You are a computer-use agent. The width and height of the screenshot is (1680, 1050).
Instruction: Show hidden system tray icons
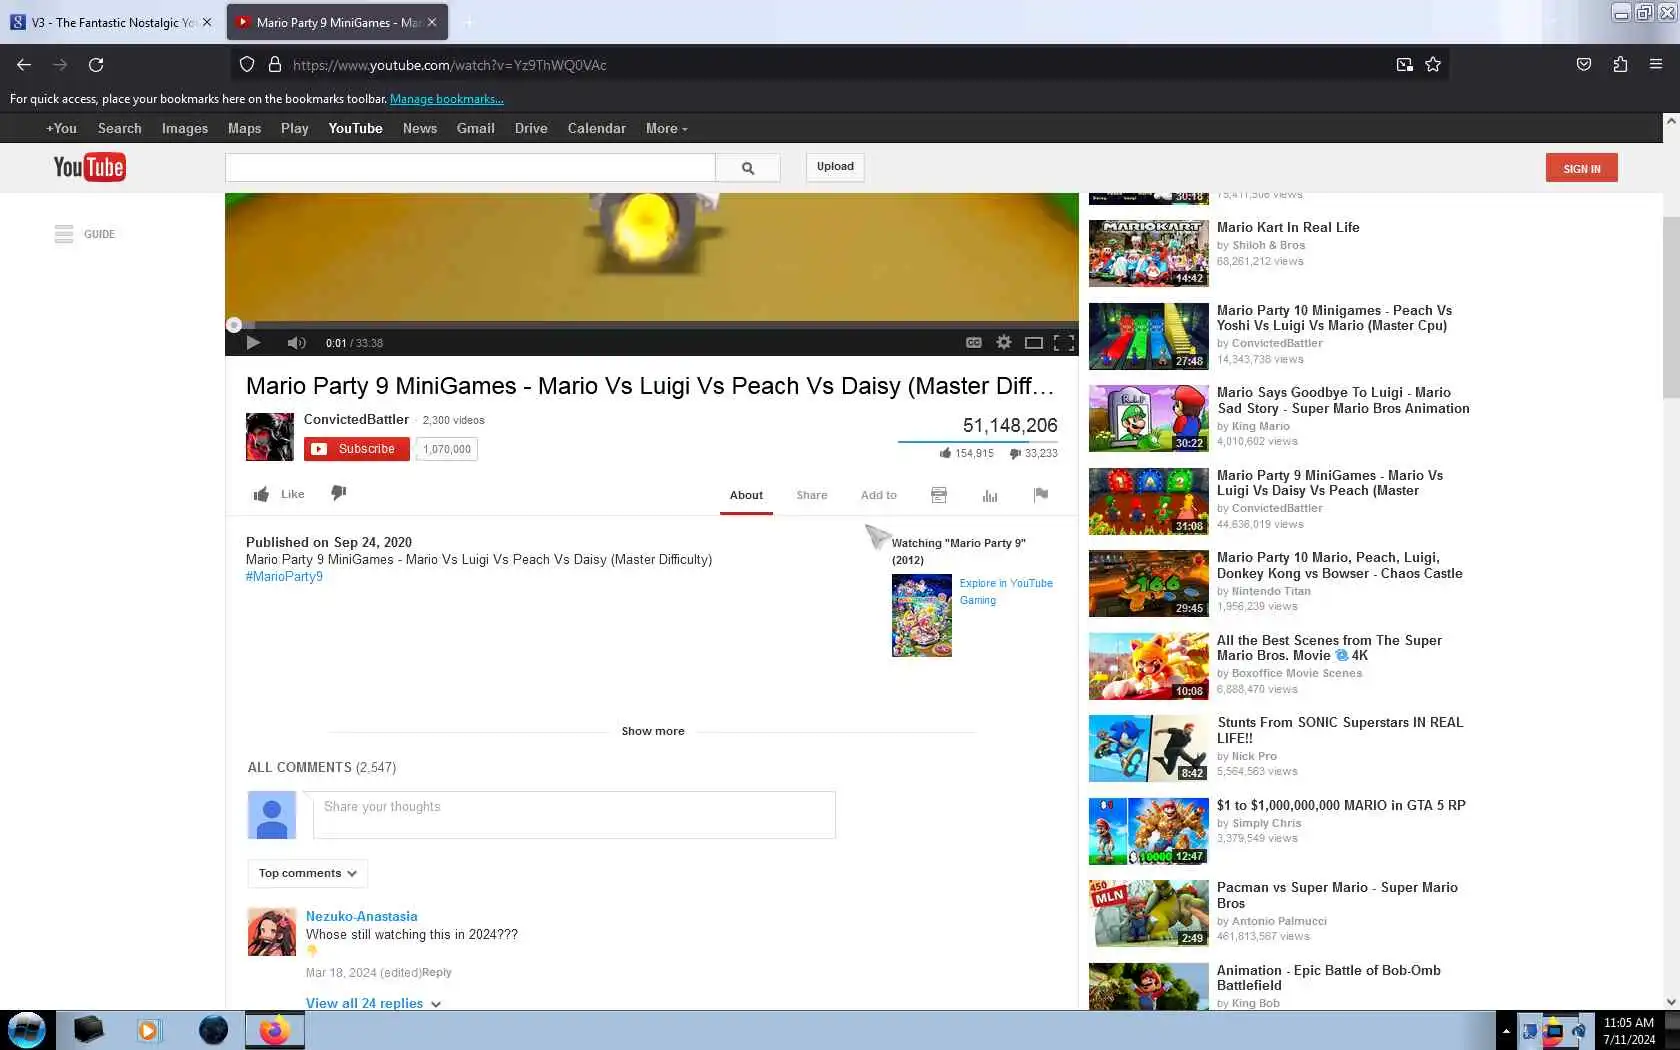tap(1505, 1030)
